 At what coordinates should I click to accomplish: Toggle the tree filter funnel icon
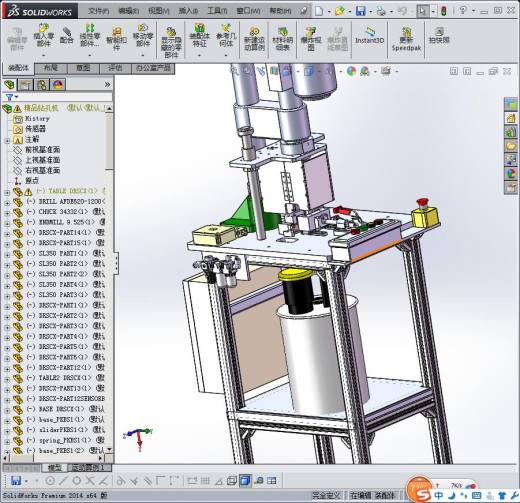[x=9, y=97]
